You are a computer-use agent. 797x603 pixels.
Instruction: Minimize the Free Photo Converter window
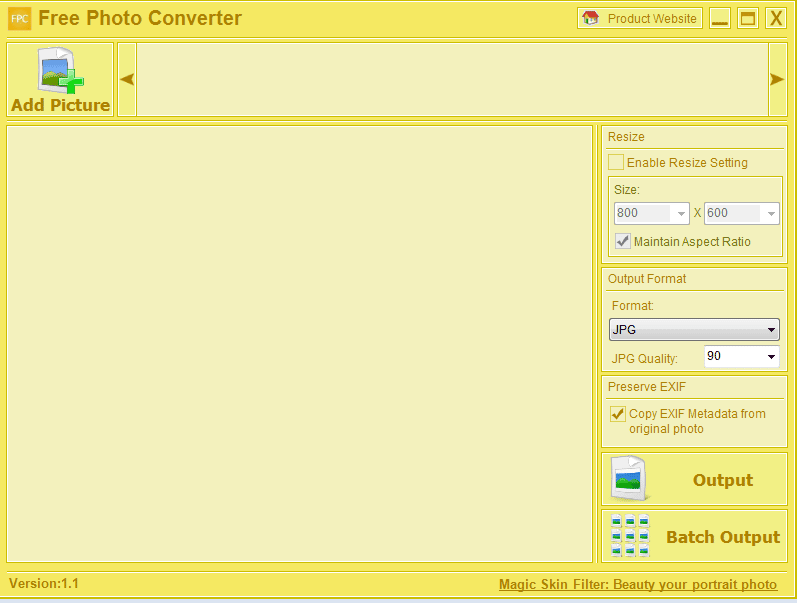point(720,18)
